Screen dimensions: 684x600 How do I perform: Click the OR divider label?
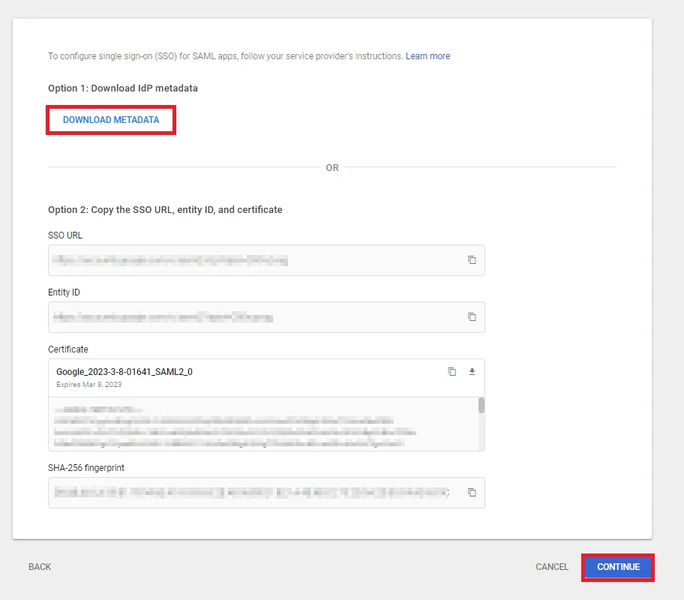(x=332, y=167)
